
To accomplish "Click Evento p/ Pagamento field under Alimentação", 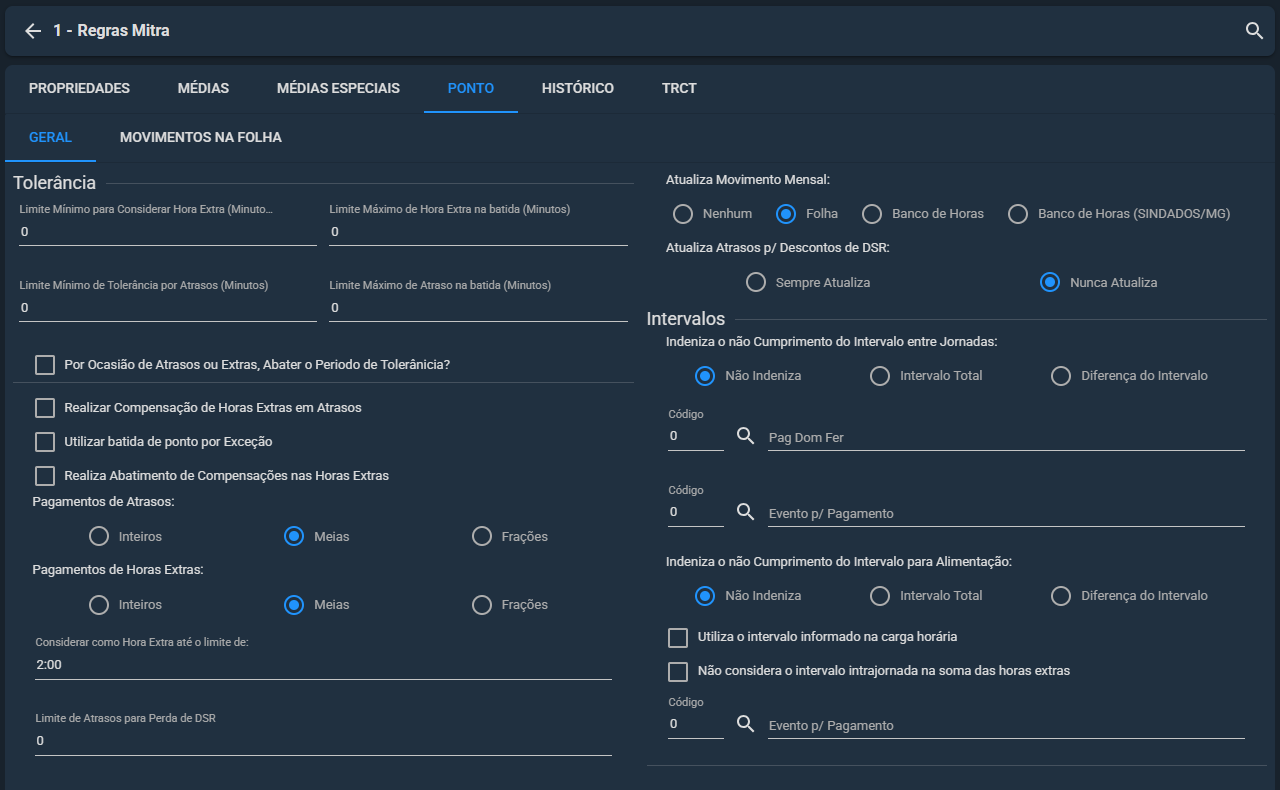I will tap(1006, 726).
